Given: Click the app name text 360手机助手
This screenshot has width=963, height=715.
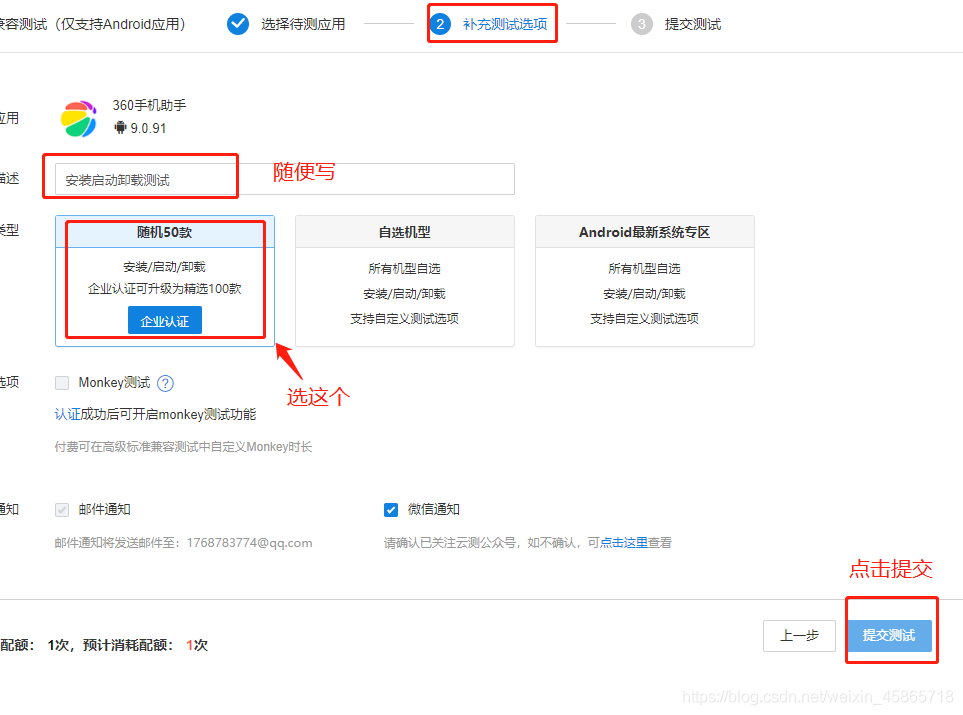Looking at the screenshot, I should (x=149, y=105).
